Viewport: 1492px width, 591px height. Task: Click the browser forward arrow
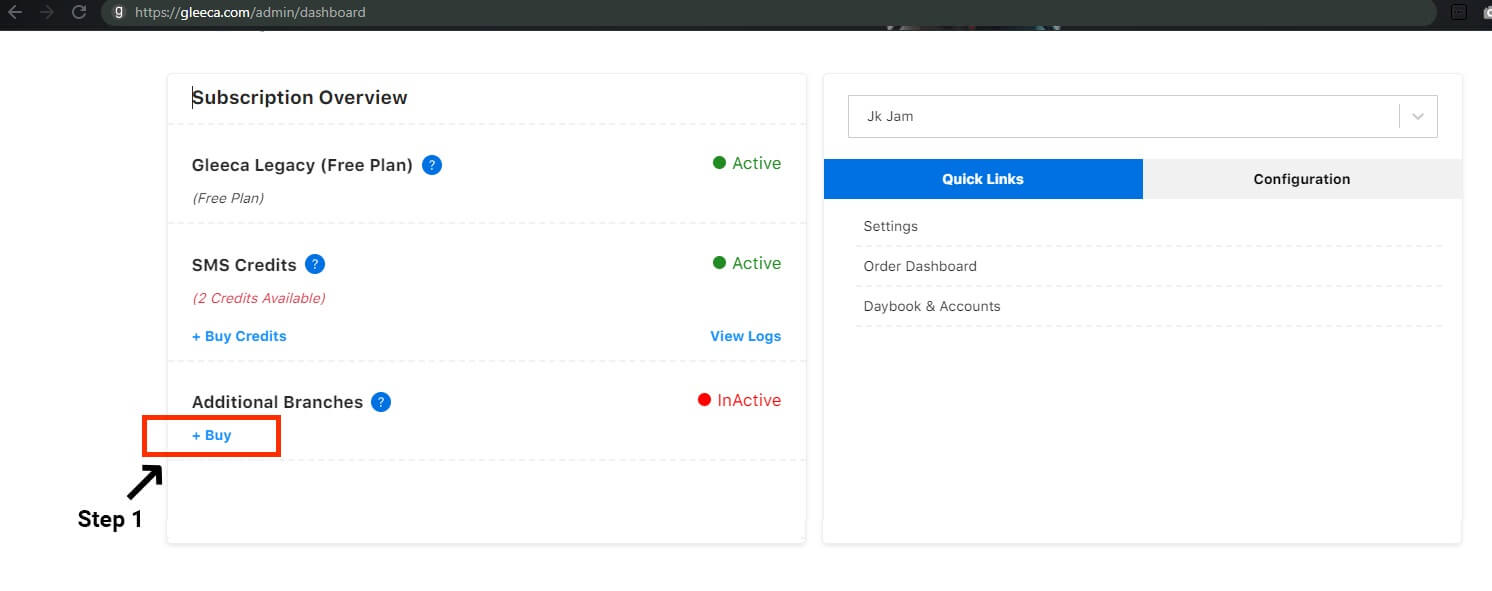(47, 13)
